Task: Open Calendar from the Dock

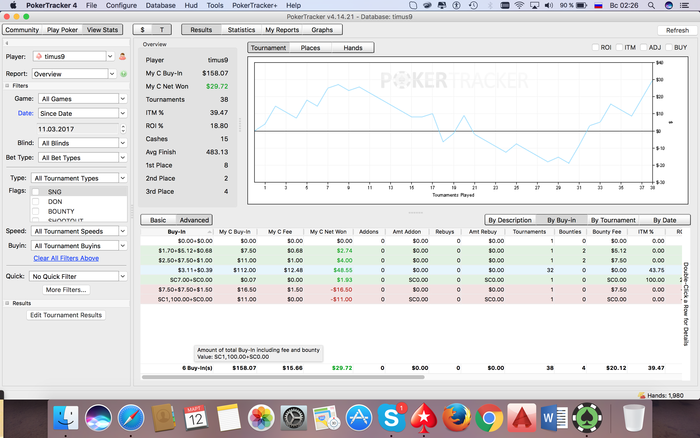Action: click(196, 418)
